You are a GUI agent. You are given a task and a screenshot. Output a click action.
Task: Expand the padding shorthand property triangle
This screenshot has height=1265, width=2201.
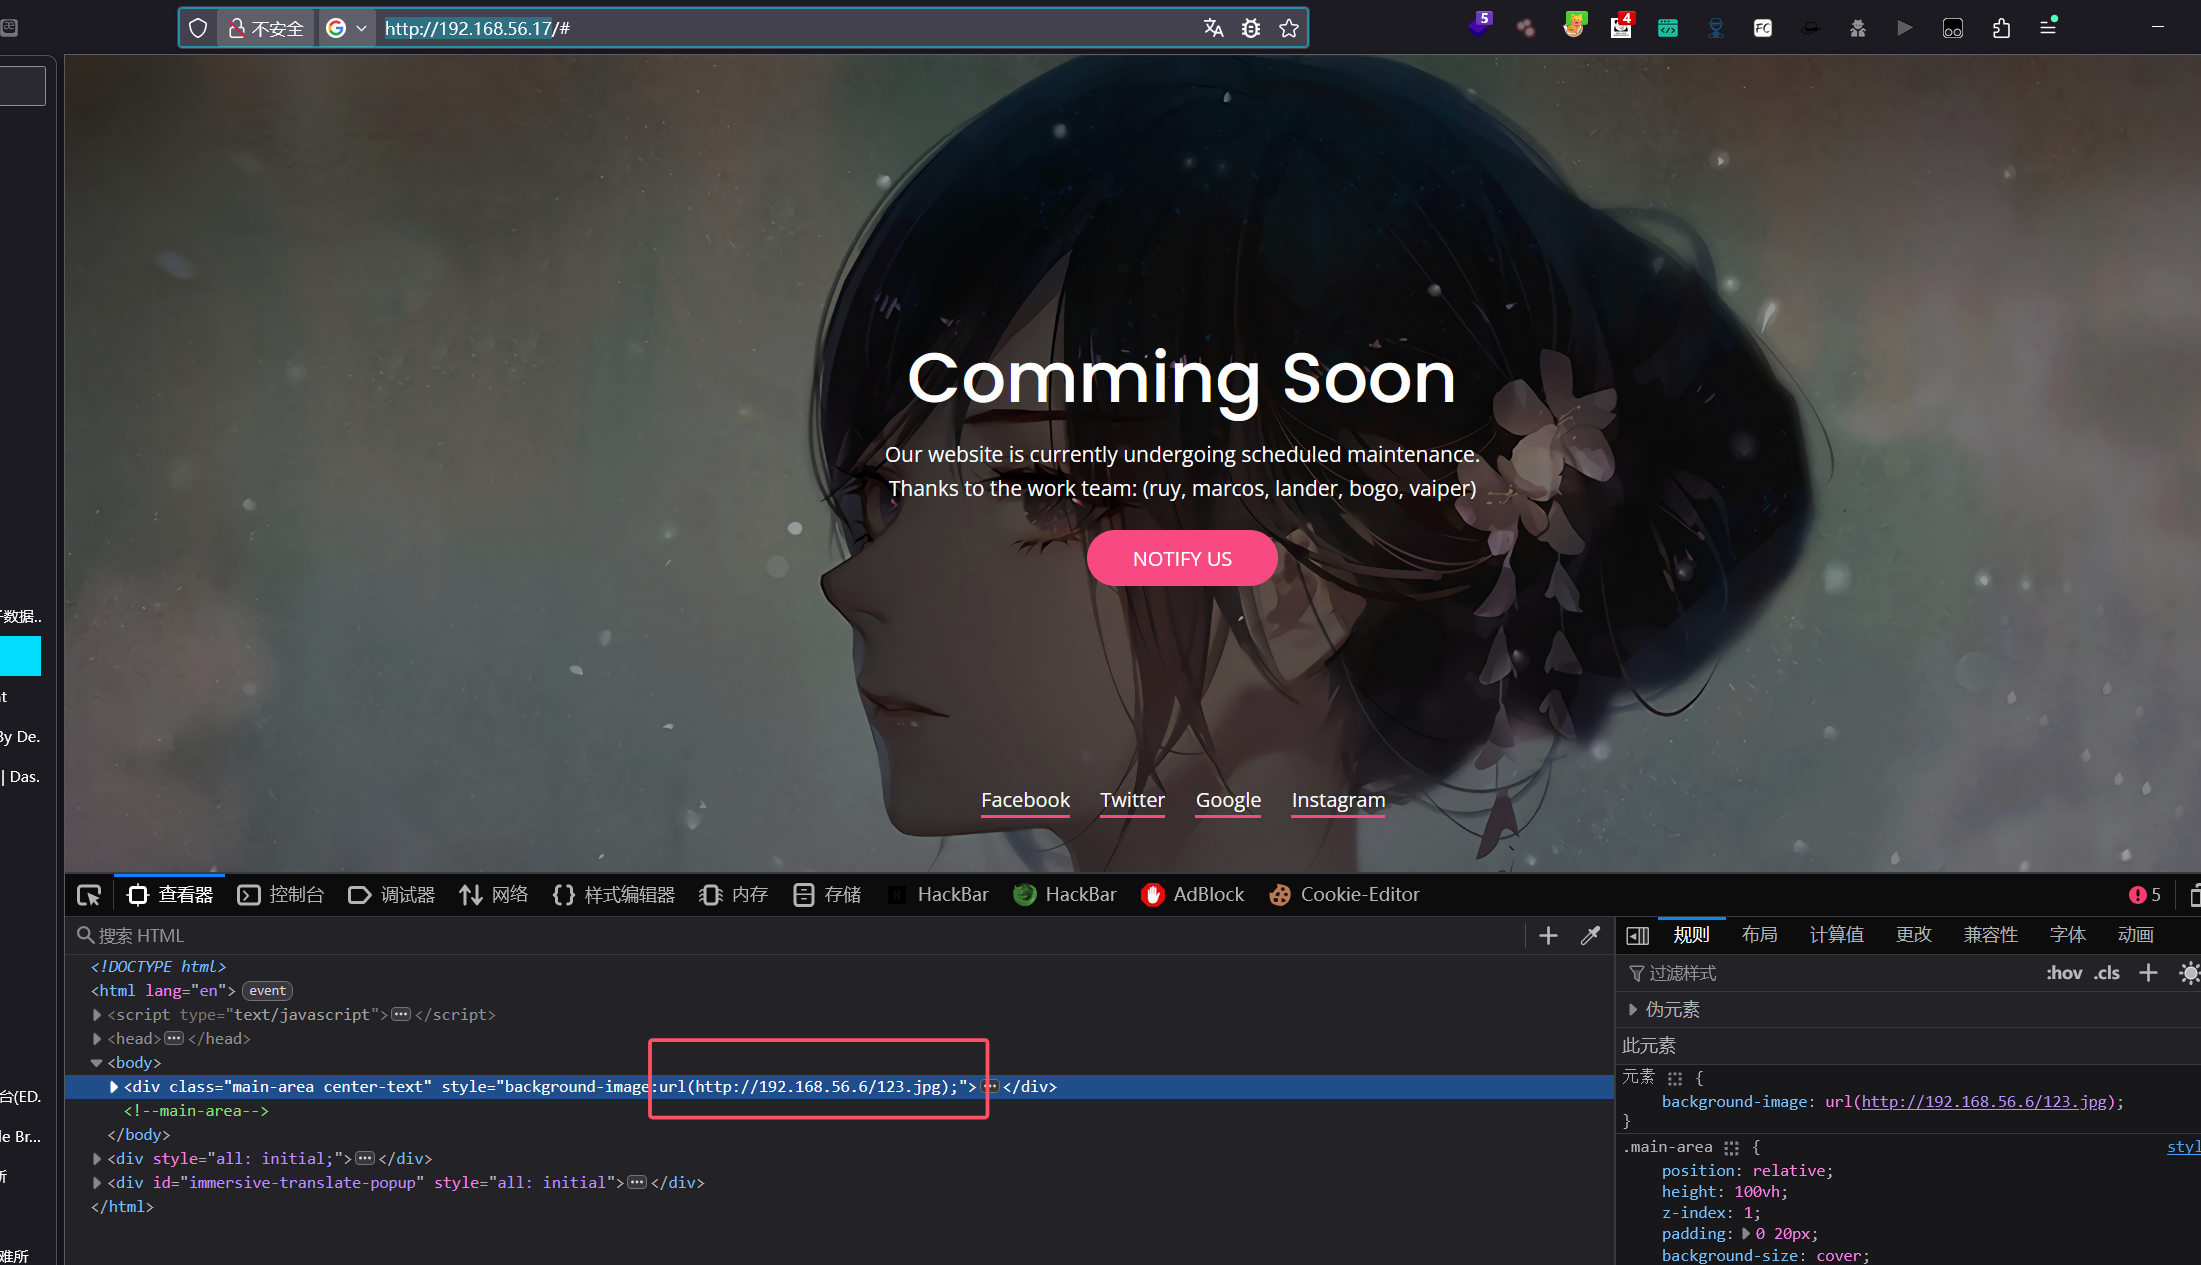[1746, 1233]
